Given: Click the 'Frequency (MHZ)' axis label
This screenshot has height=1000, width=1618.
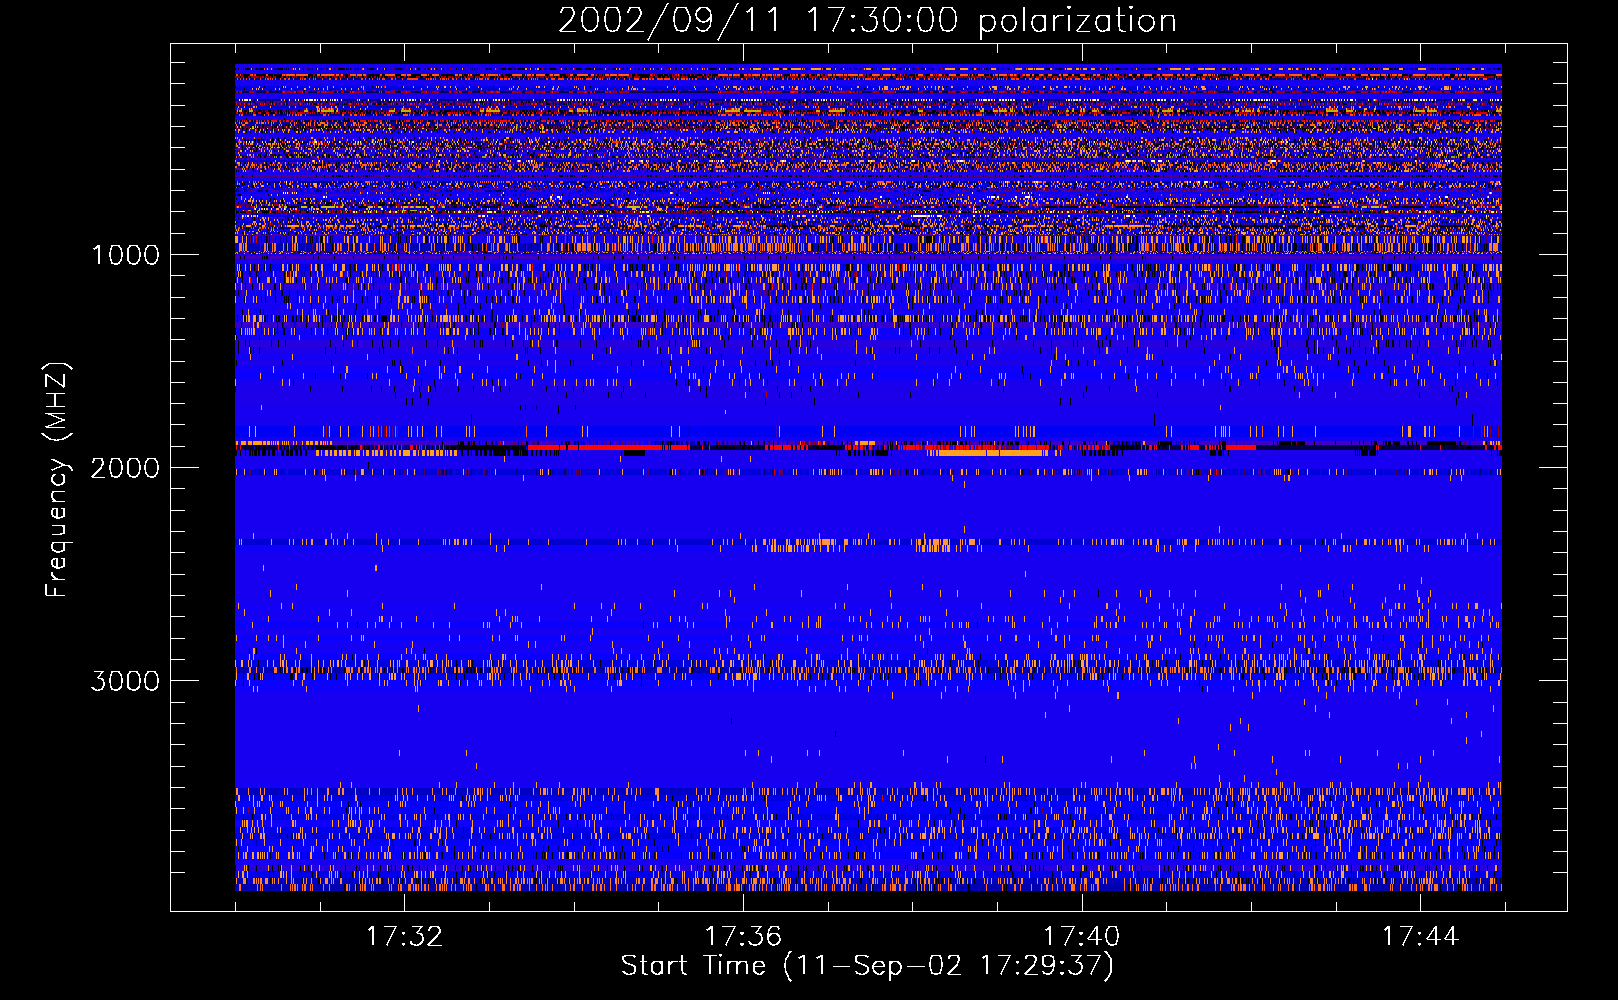Looking at the screenshot, I should point(58,480).
